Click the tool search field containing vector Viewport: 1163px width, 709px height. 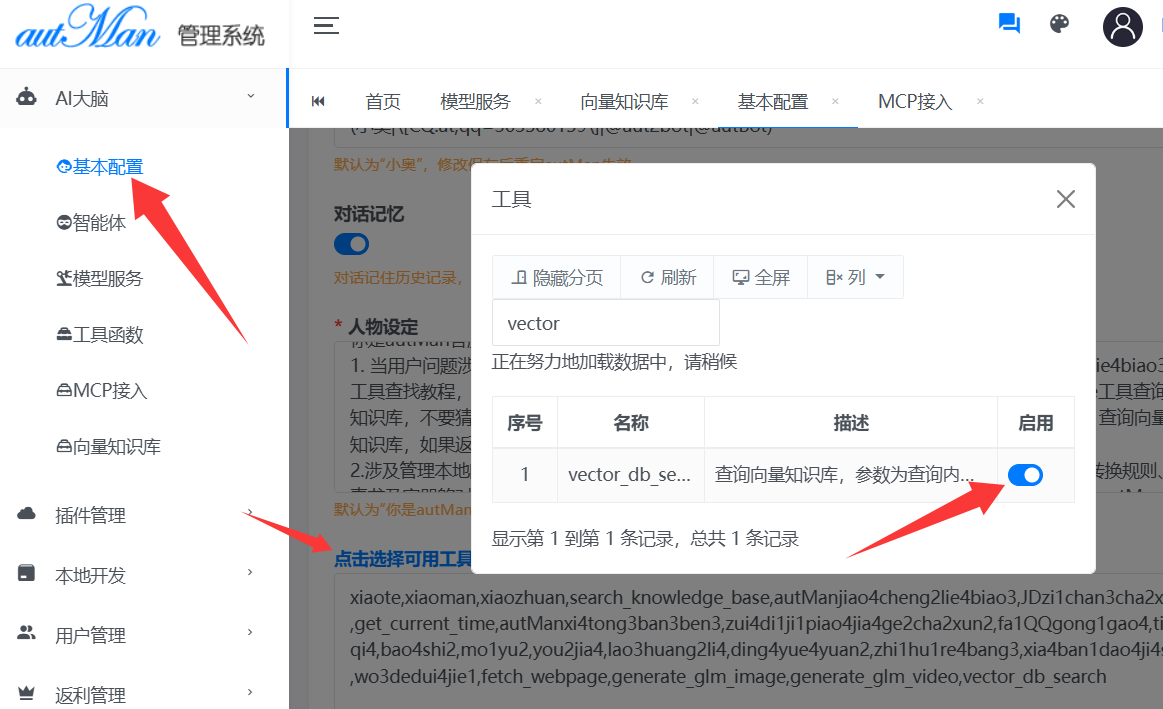[x=605, y=323]
